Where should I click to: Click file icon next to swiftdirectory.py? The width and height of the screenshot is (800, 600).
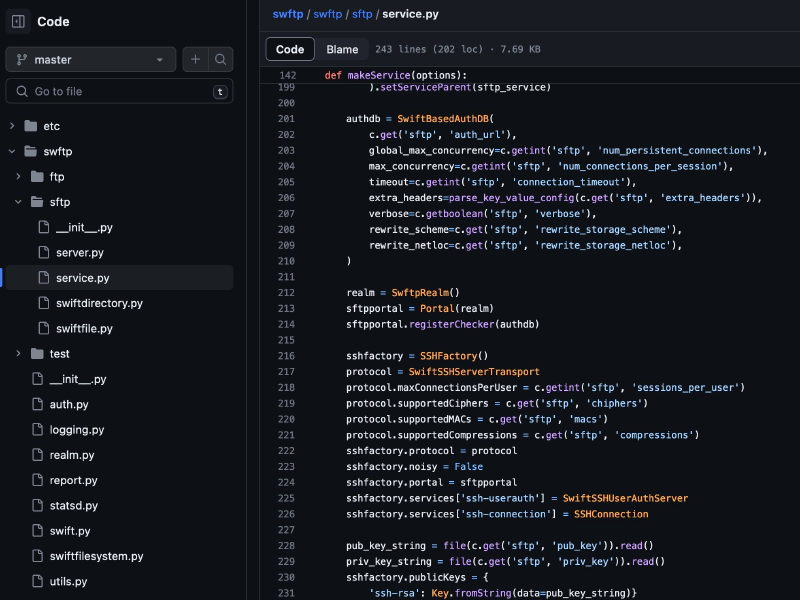pos(44,303)
